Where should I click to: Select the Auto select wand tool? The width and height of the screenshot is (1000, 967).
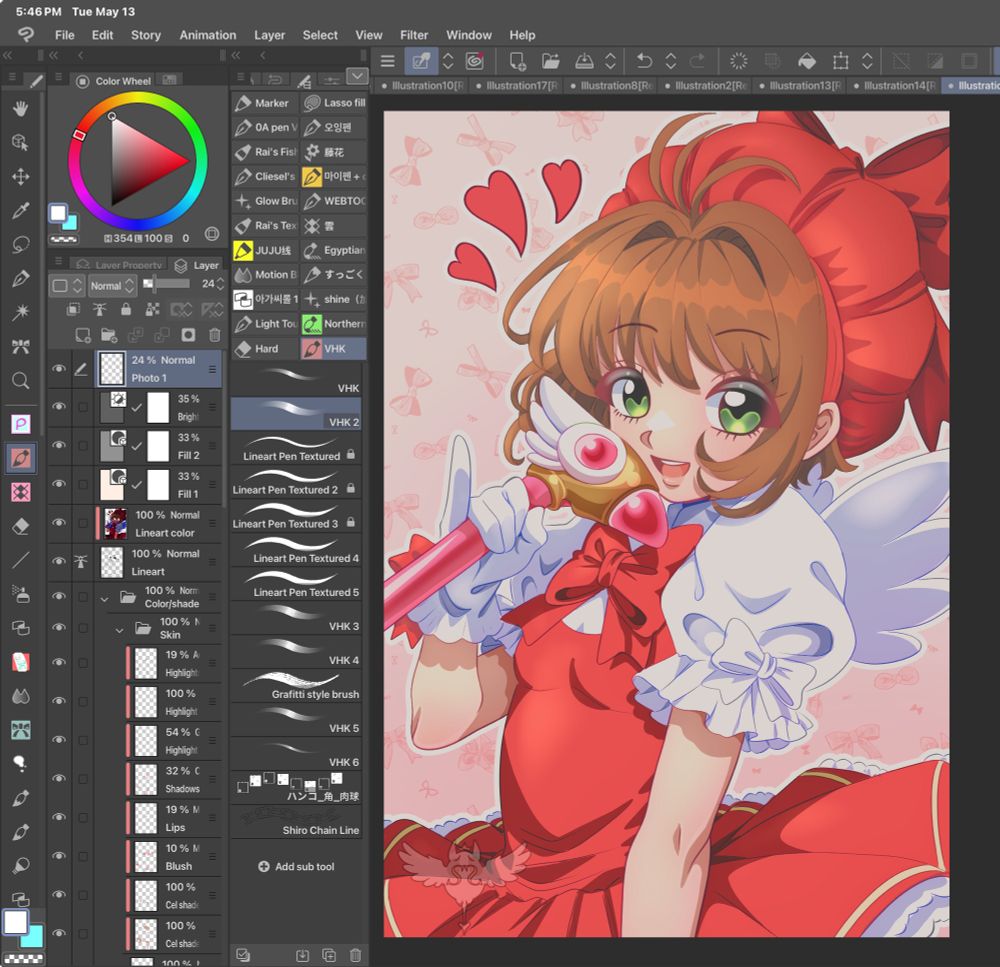tap(20, 312)
